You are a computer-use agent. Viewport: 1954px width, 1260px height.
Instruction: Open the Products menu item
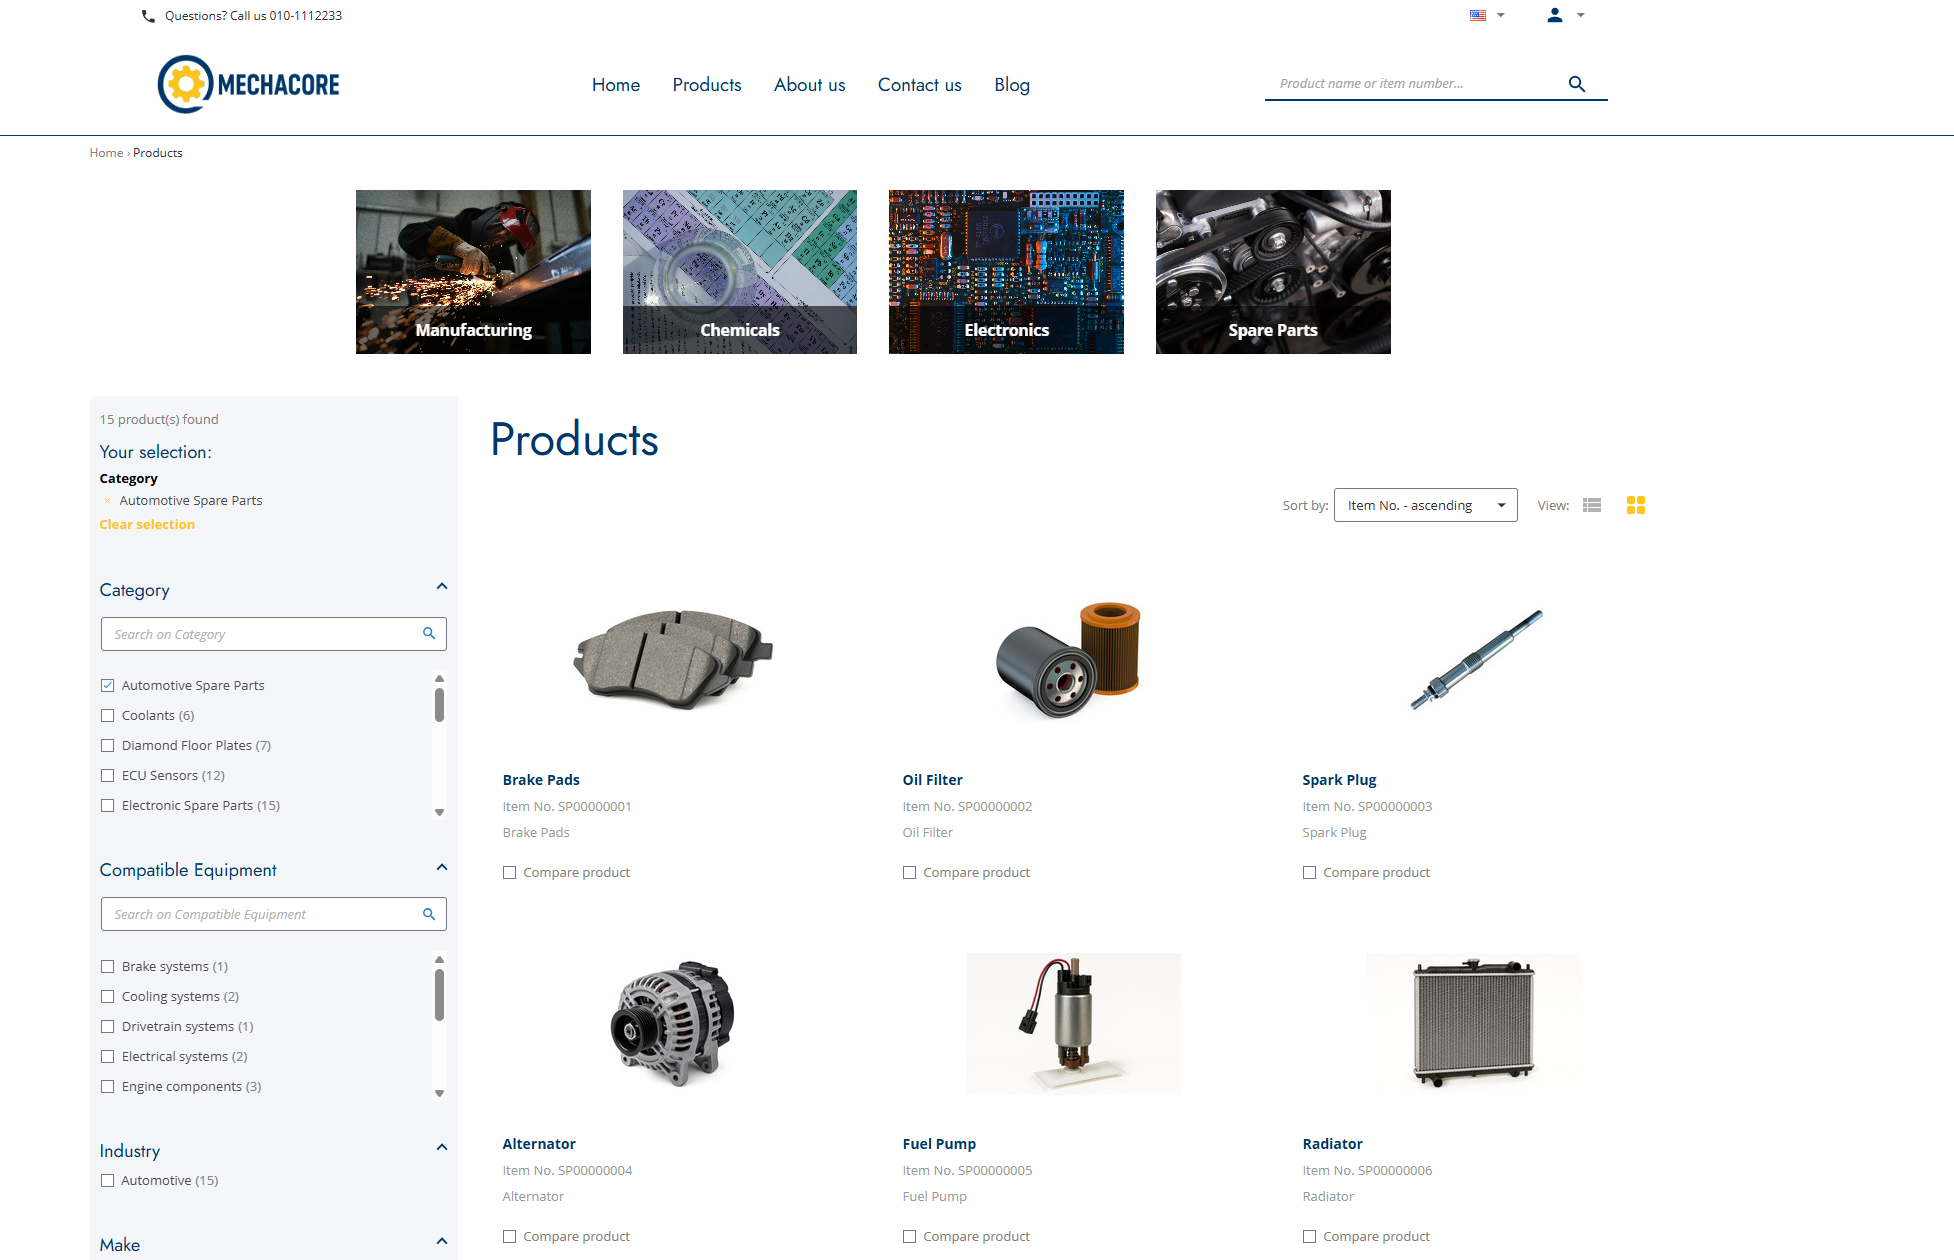706,85
